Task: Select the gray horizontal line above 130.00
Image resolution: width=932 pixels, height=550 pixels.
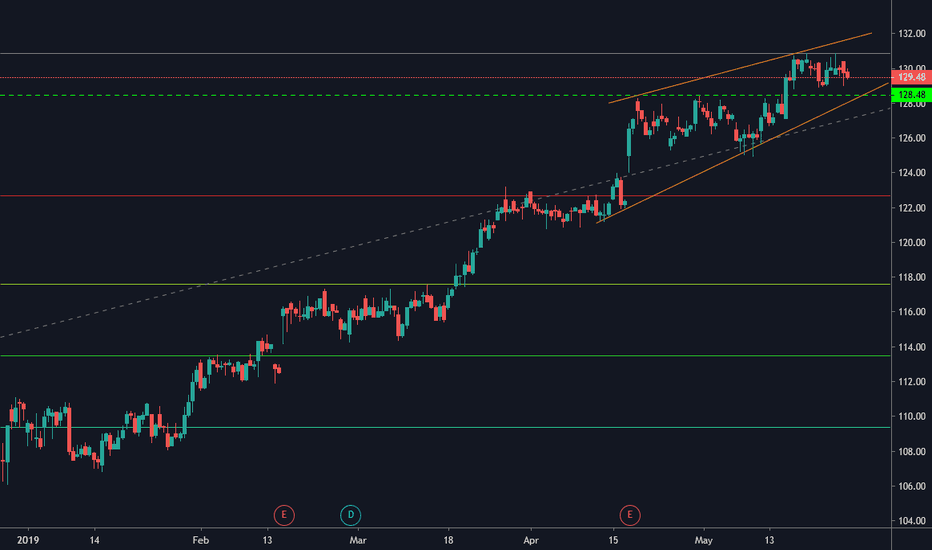Action: 445,54
